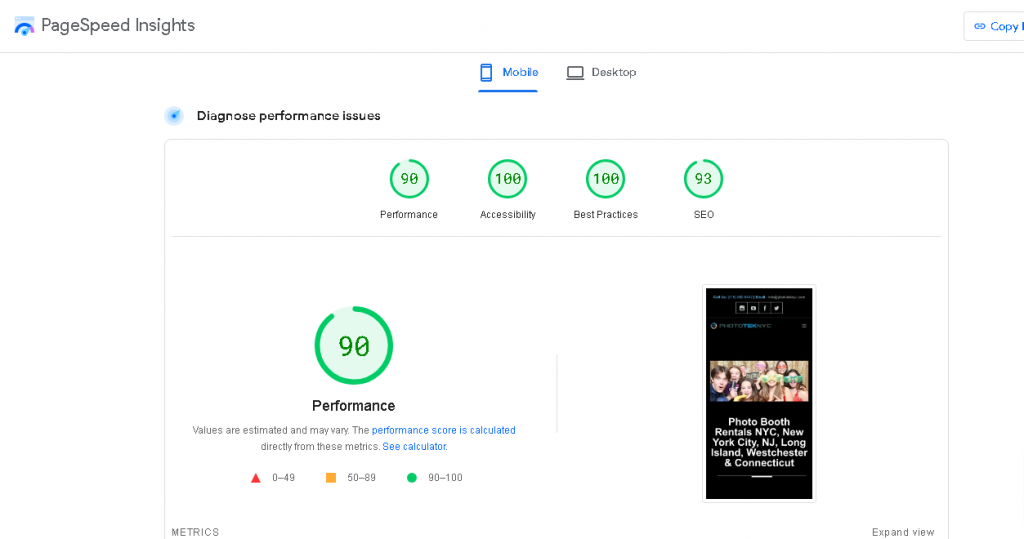Click the Performance label under small gauge
Image resolution: width=1024 pixels, height=539 pixels.
tap(409, 214)
